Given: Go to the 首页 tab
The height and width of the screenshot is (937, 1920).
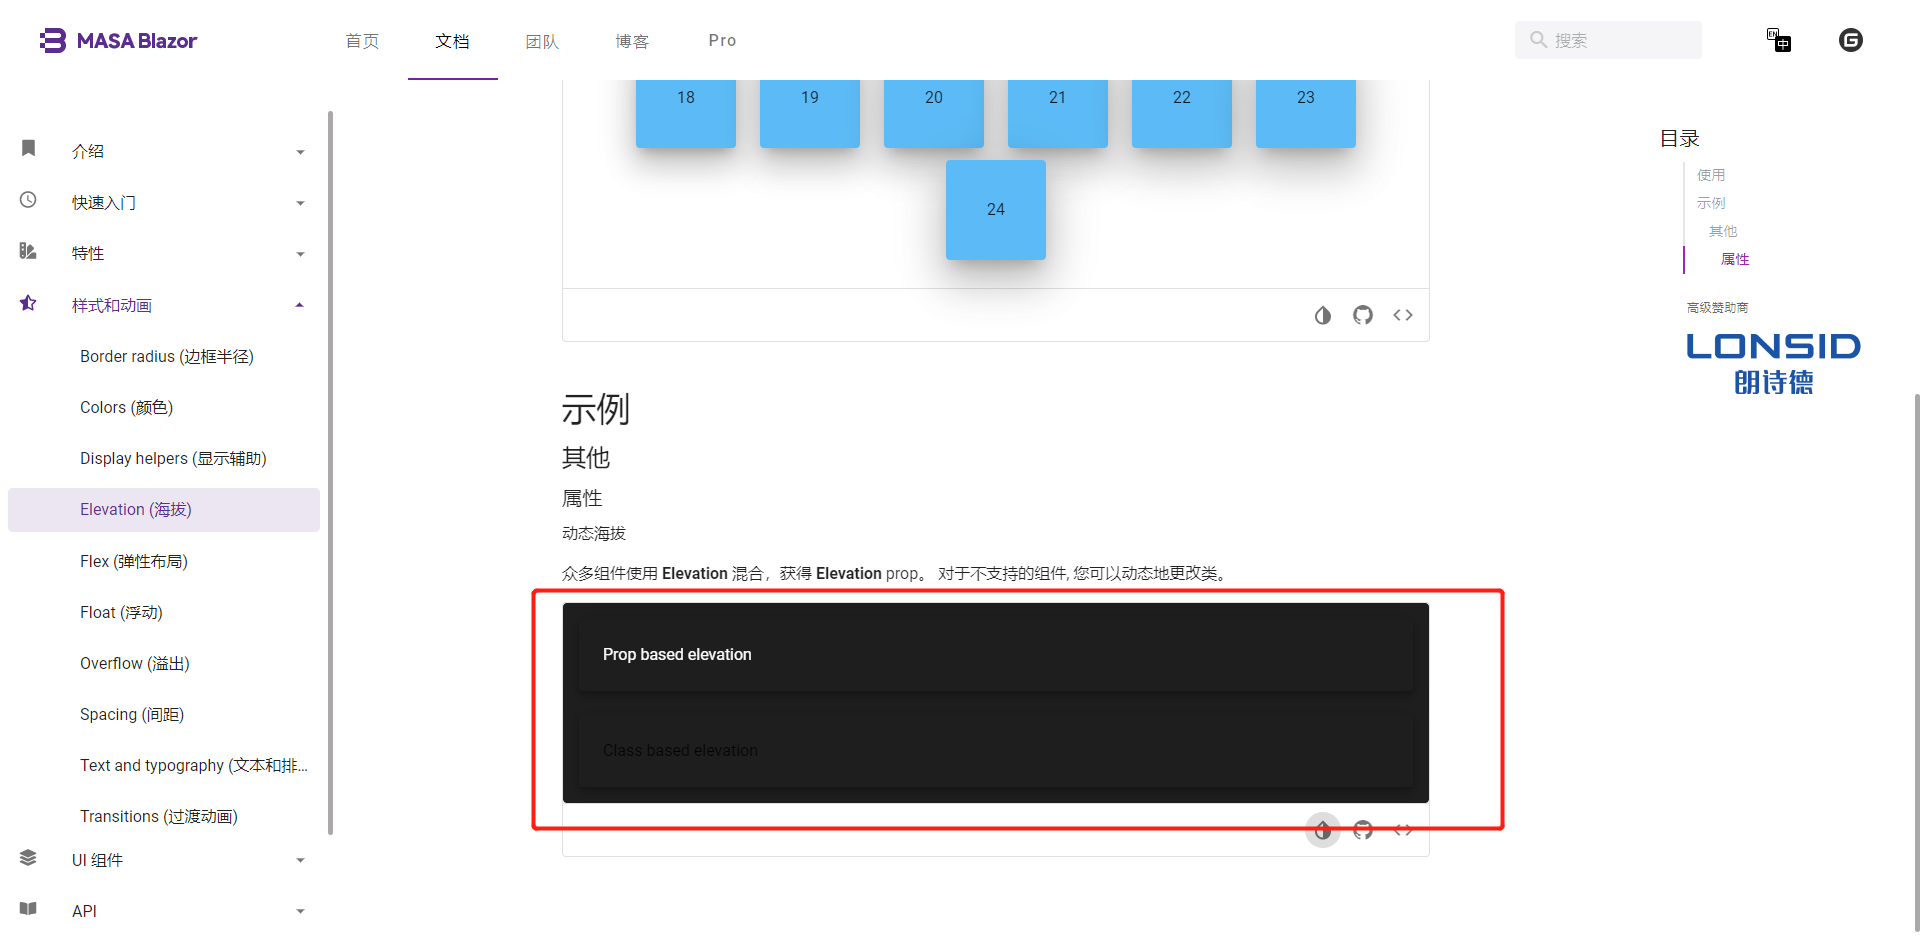Looking at the screenshot, I should click(x=362, y=41).
